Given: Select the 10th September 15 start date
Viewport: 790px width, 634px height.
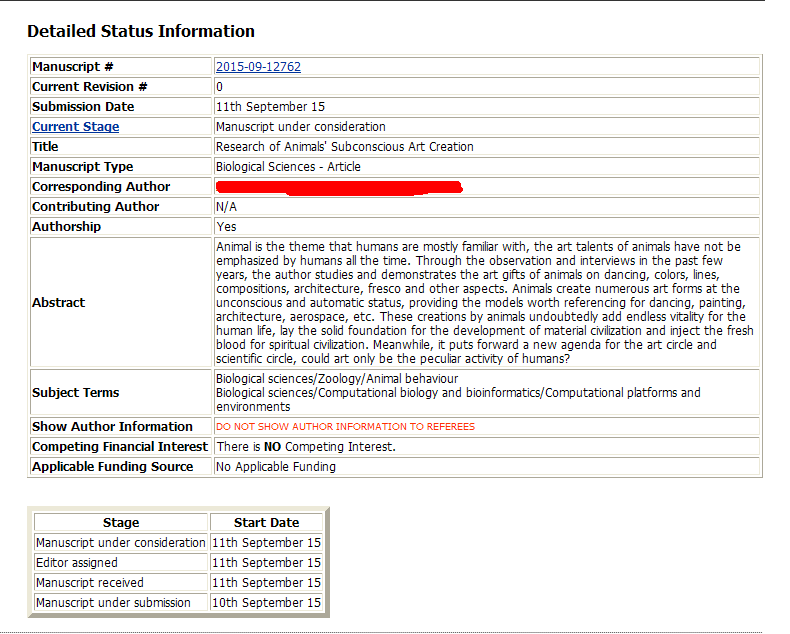Looking at the screenshot, I should 267,603.
